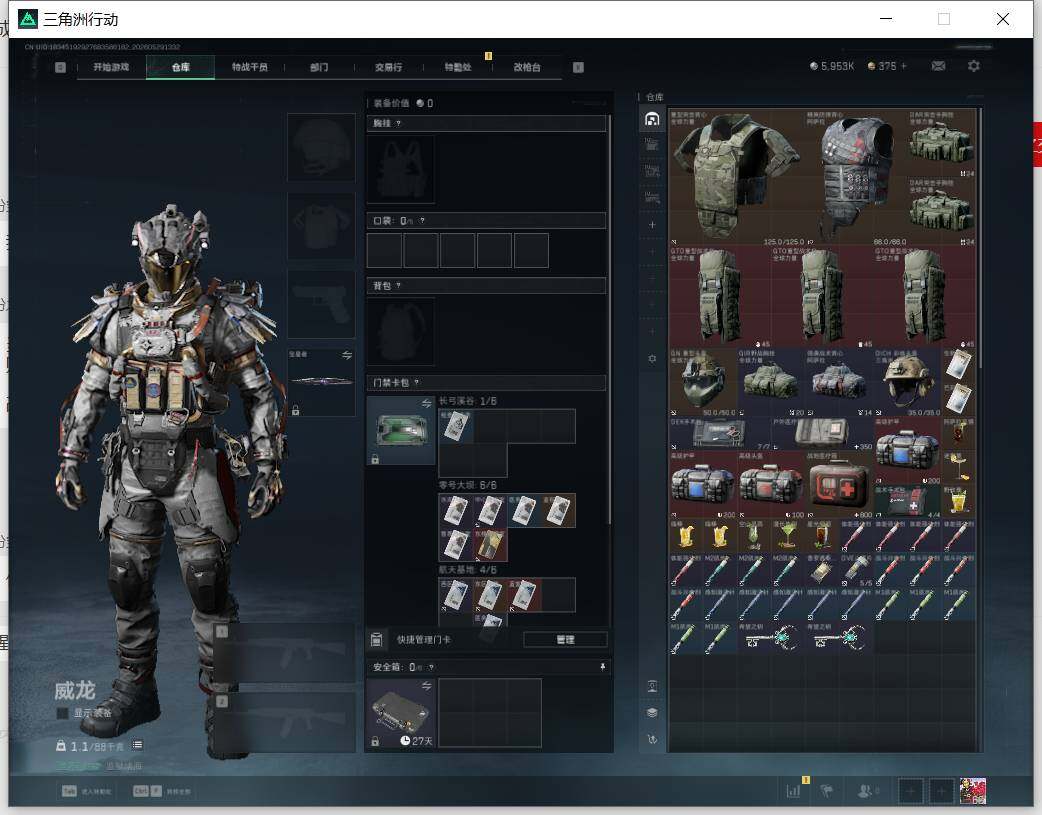Click the mail envelope icon
Image resolution: width=1042 pixels, height=815 pixels.
938,66
